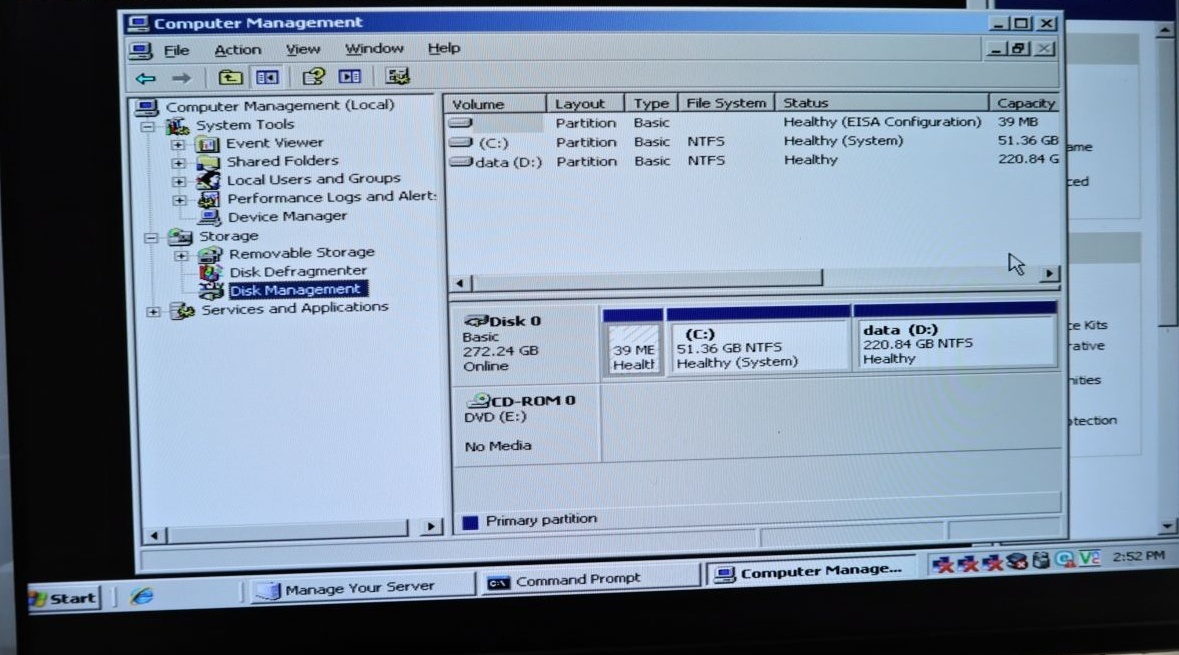Viewport: 1179px width, 655px height.
Task: Open the View menu
Action: 302,48
